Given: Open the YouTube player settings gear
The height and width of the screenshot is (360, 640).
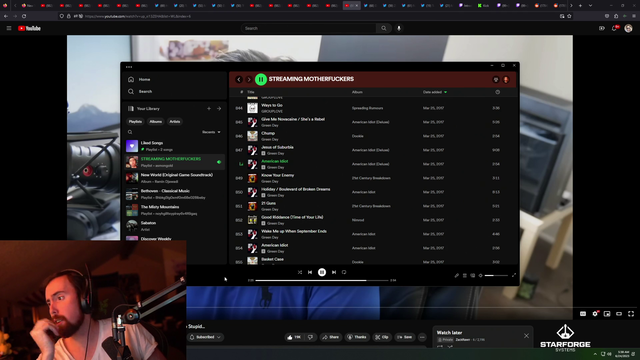Looking at the screenshot, I should [595, 313].
